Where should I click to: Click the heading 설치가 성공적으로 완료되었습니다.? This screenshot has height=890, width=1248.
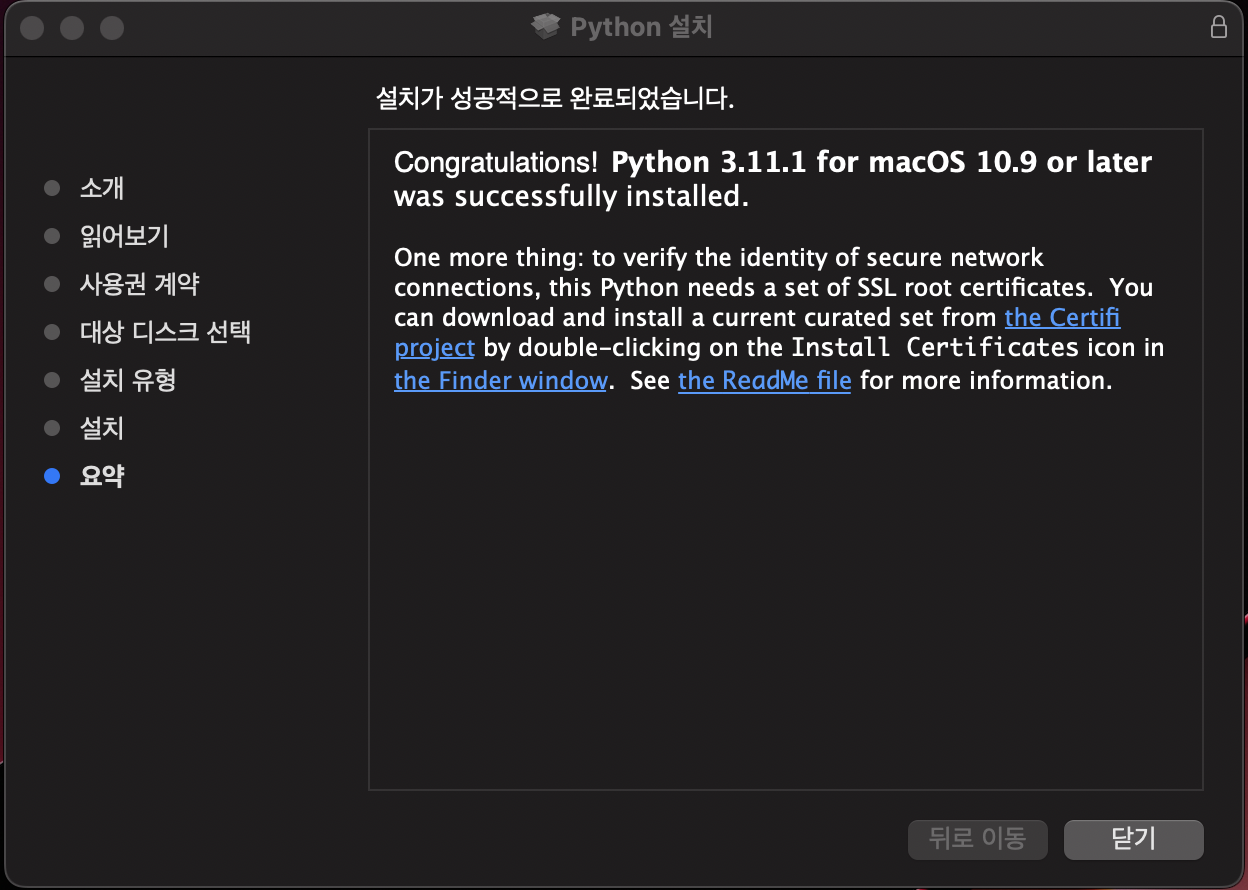click(555, 99)
